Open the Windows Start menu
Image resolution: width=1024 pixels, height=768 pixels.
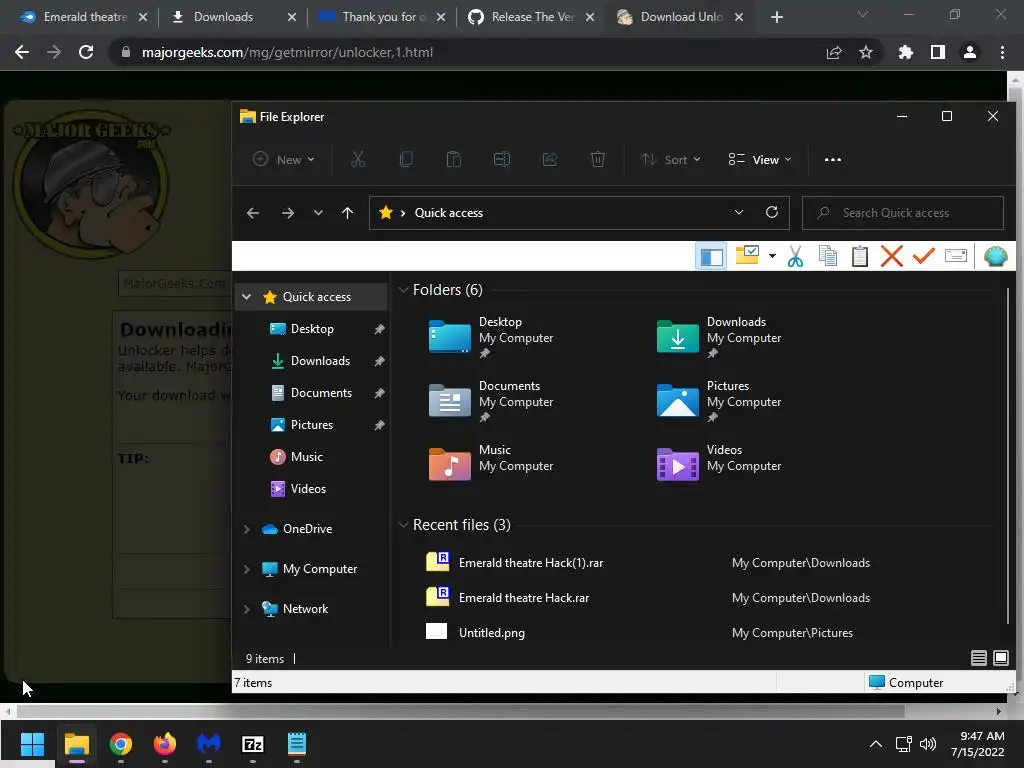click(32, 744)
